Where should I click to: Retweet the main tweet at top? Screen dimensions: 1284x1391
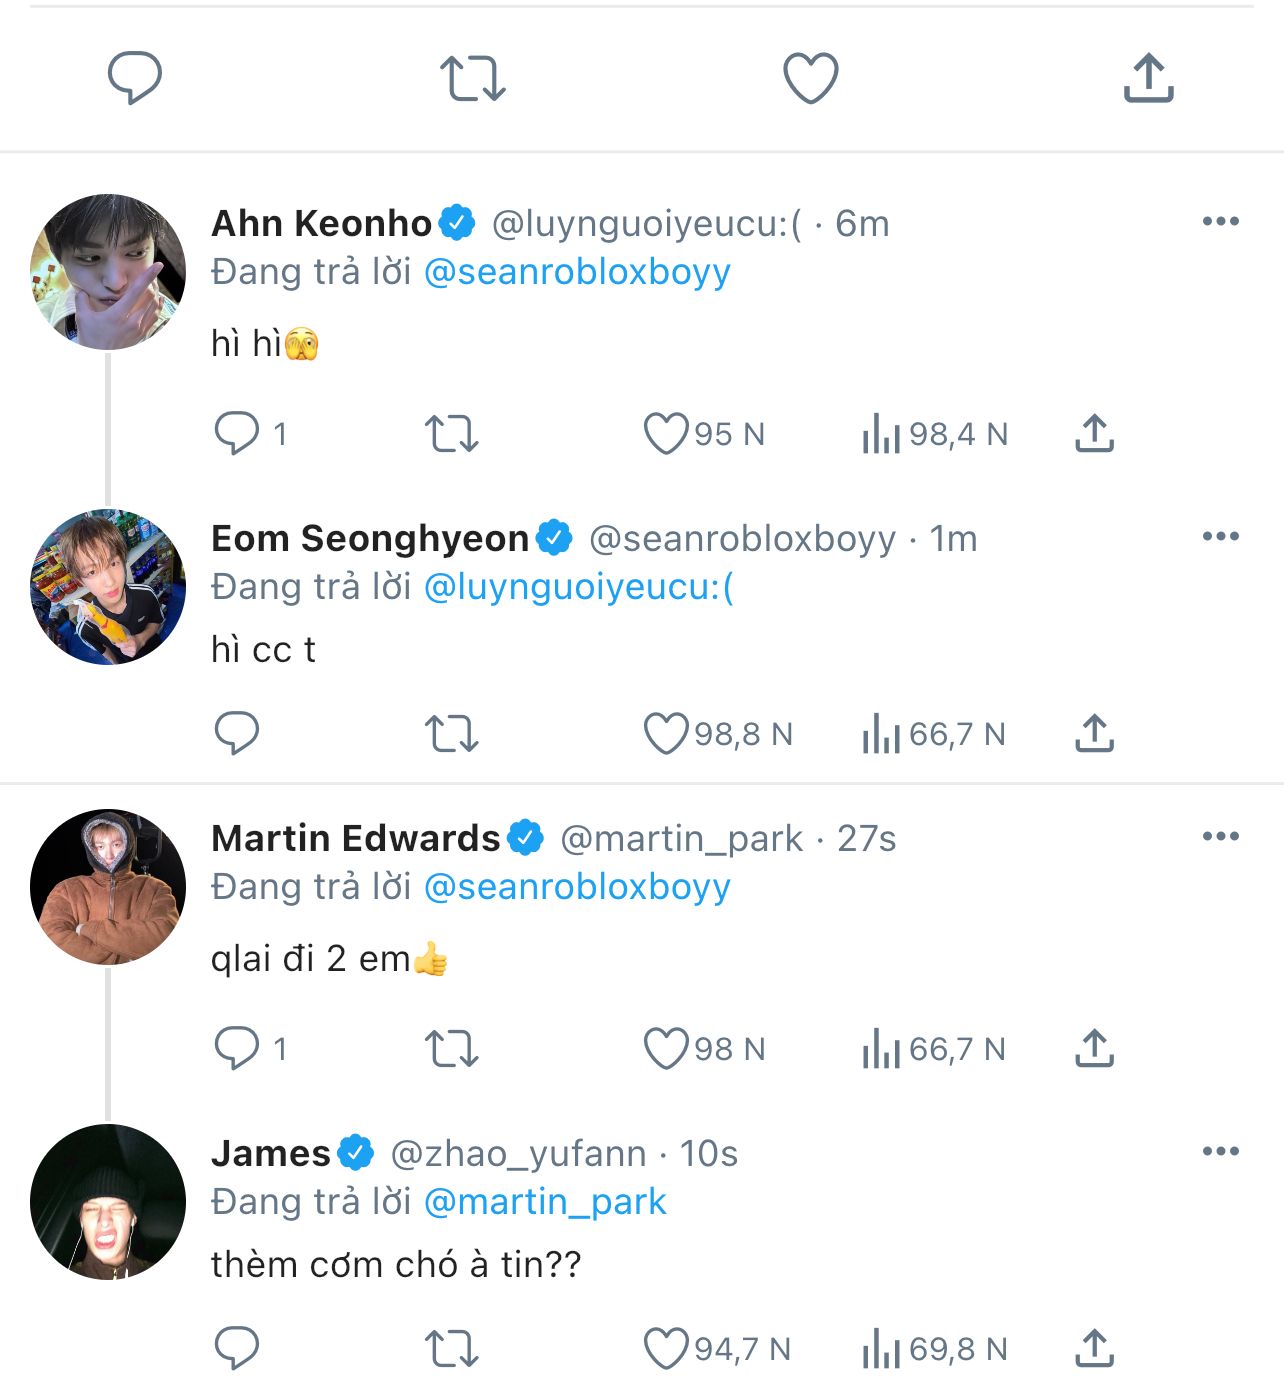tap(473, 78)
